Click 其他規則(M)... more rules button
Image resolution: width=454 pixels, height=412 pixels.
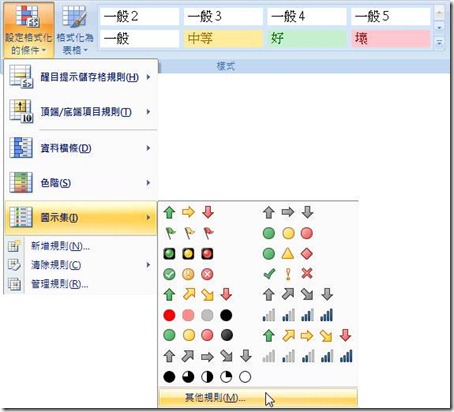pos(258,397)
